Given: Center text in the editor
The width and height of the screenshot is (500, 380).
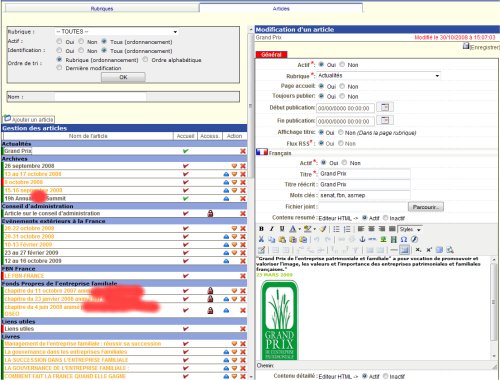Looking at the screenshot, I should [x=371, y=229].
